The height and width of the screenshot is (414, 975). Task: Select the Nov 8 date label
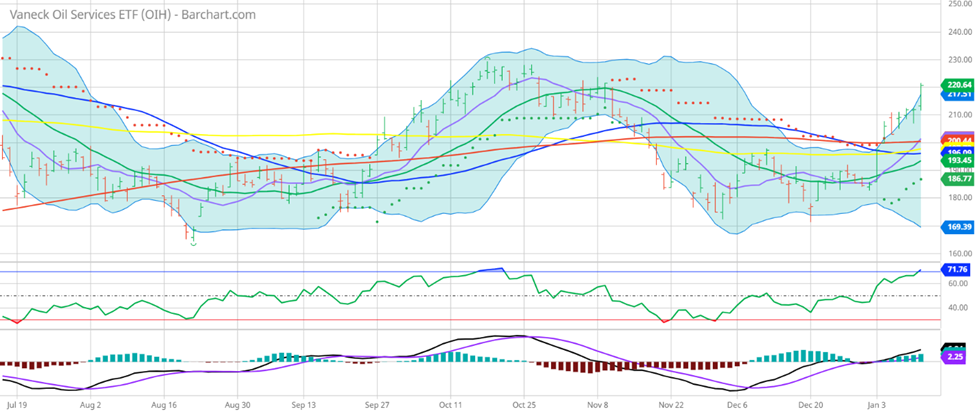click(x=598, y=404)
